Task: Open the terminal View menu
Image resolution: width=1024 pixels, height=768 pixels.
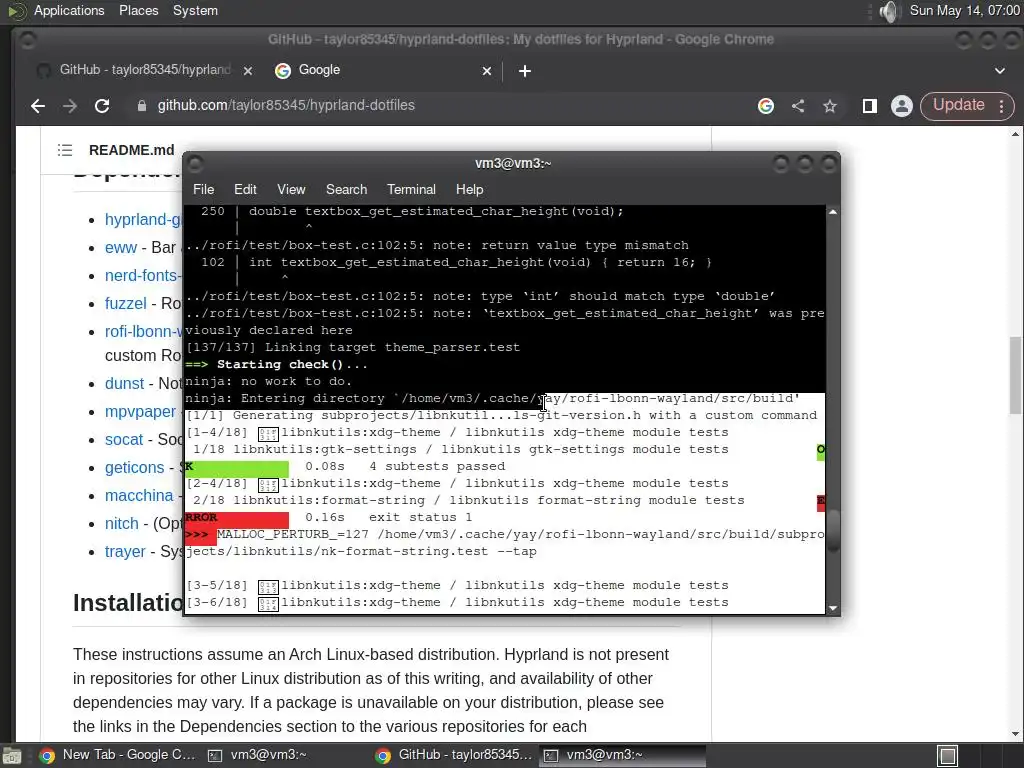Action: [291, 189]
